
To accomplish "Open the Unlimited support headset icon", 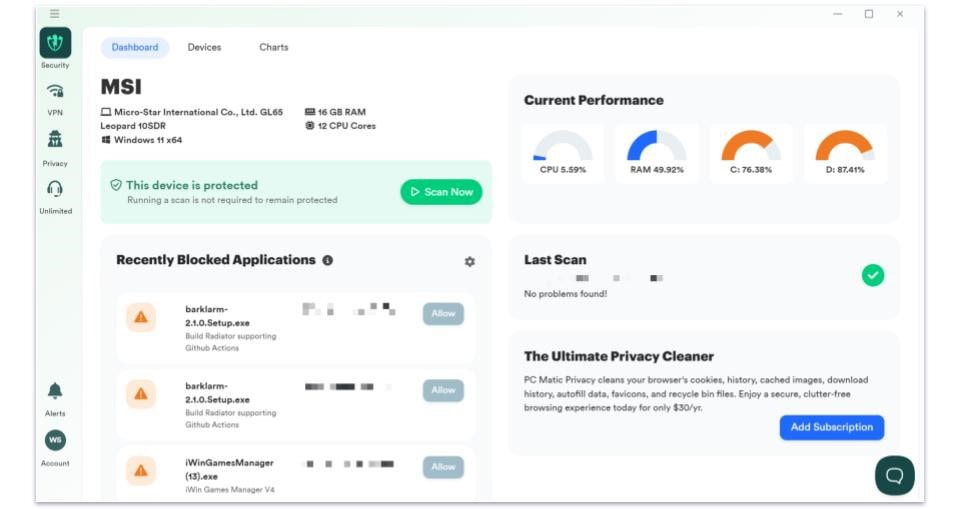I will point(55,189).
